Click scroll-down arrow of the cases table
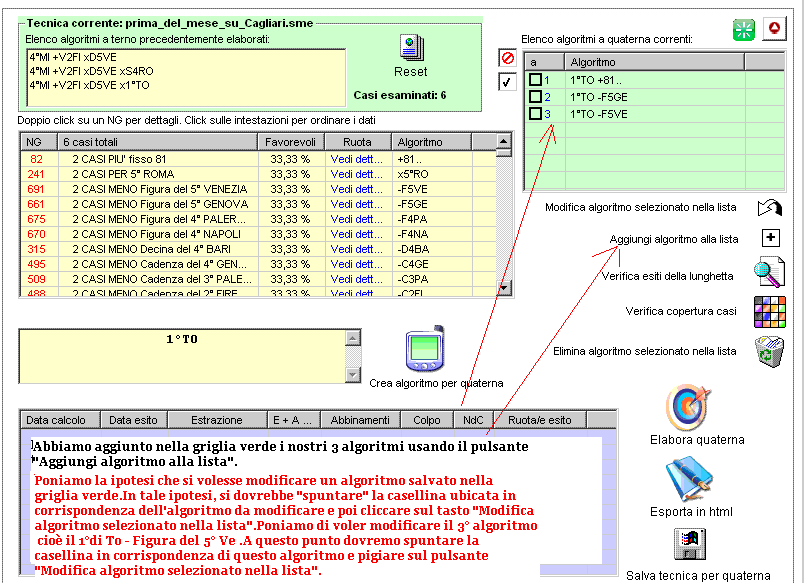Viewport: 804px width, 583px height. coord(504,288)
